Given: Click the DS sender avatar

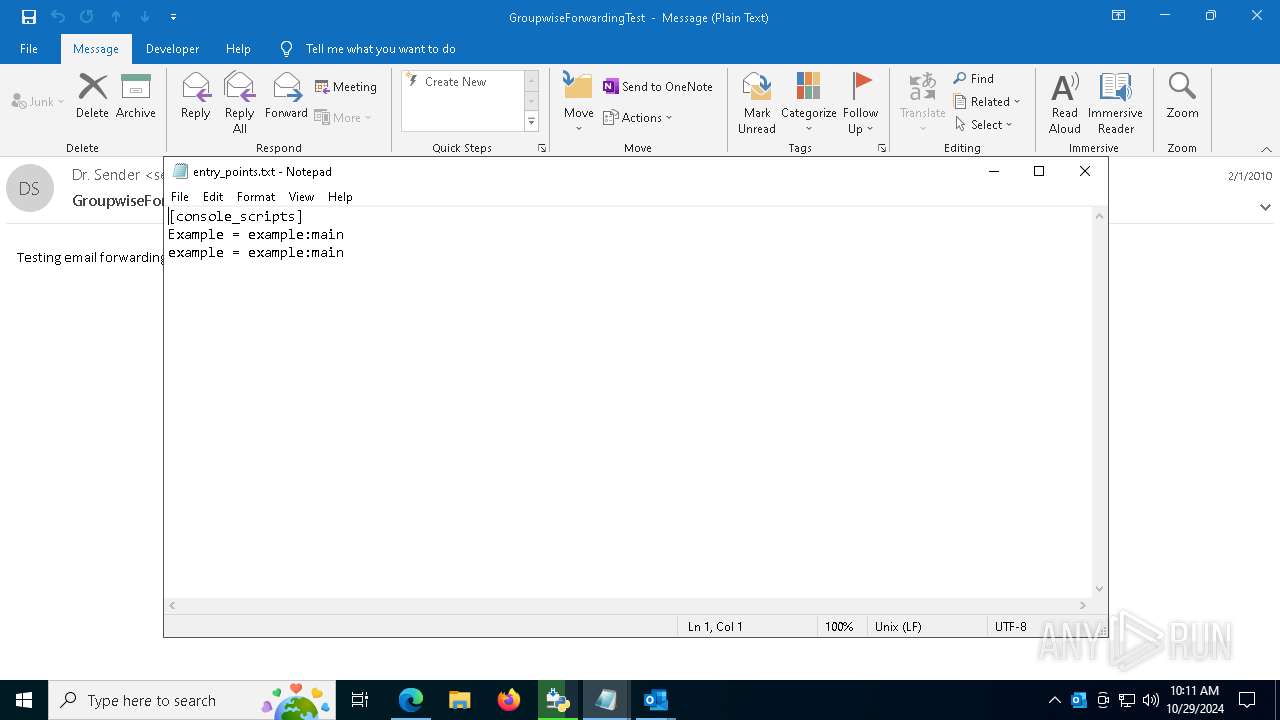Looking at the screenshot, I should pyautogui.click(x=29, y=188).
